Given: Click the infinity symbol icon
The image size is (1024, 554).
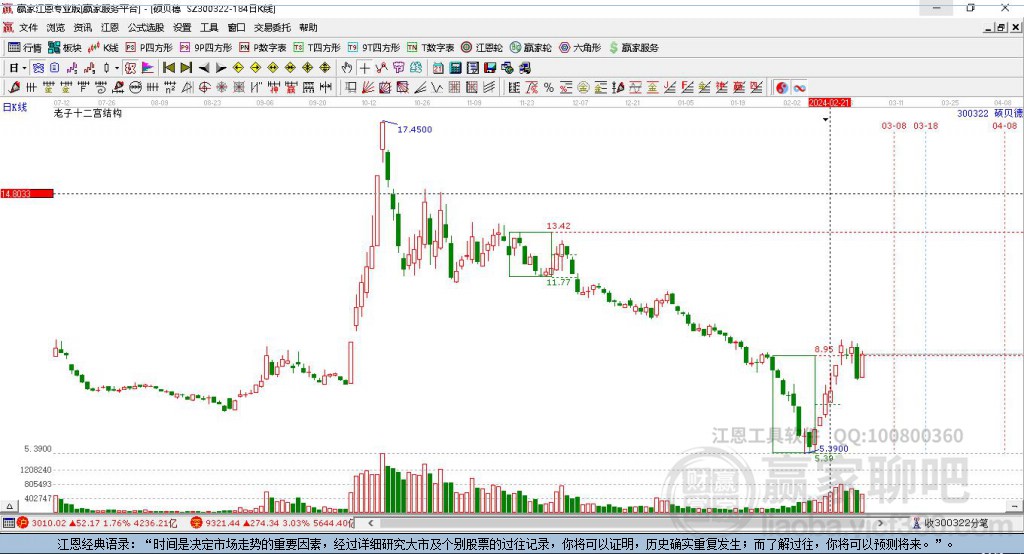Looking at the screenshot, I should point(799,88).
